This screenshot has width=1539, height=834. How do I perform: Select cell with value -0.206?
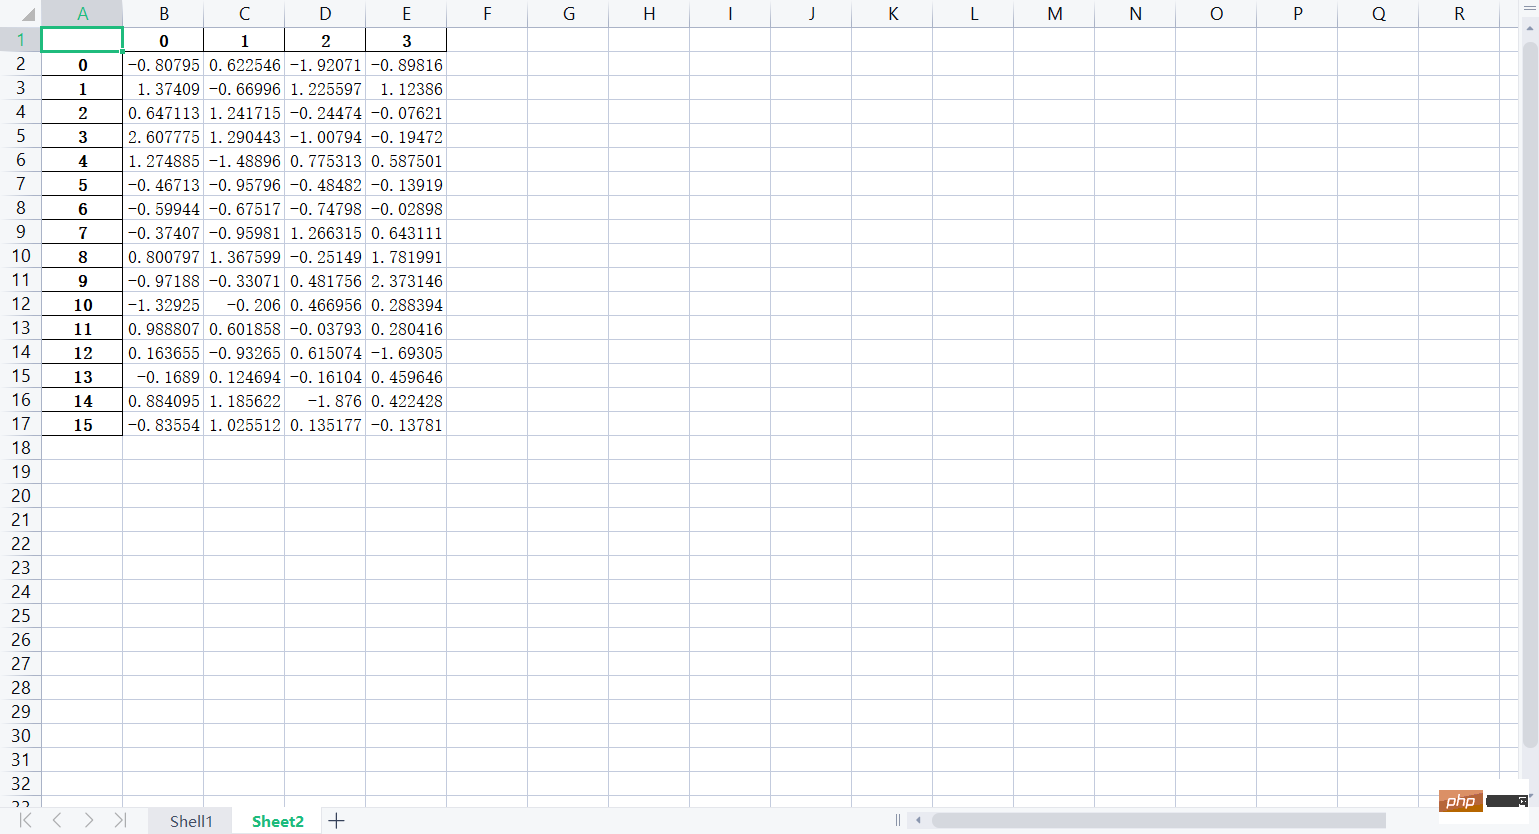tap(245, 305)
